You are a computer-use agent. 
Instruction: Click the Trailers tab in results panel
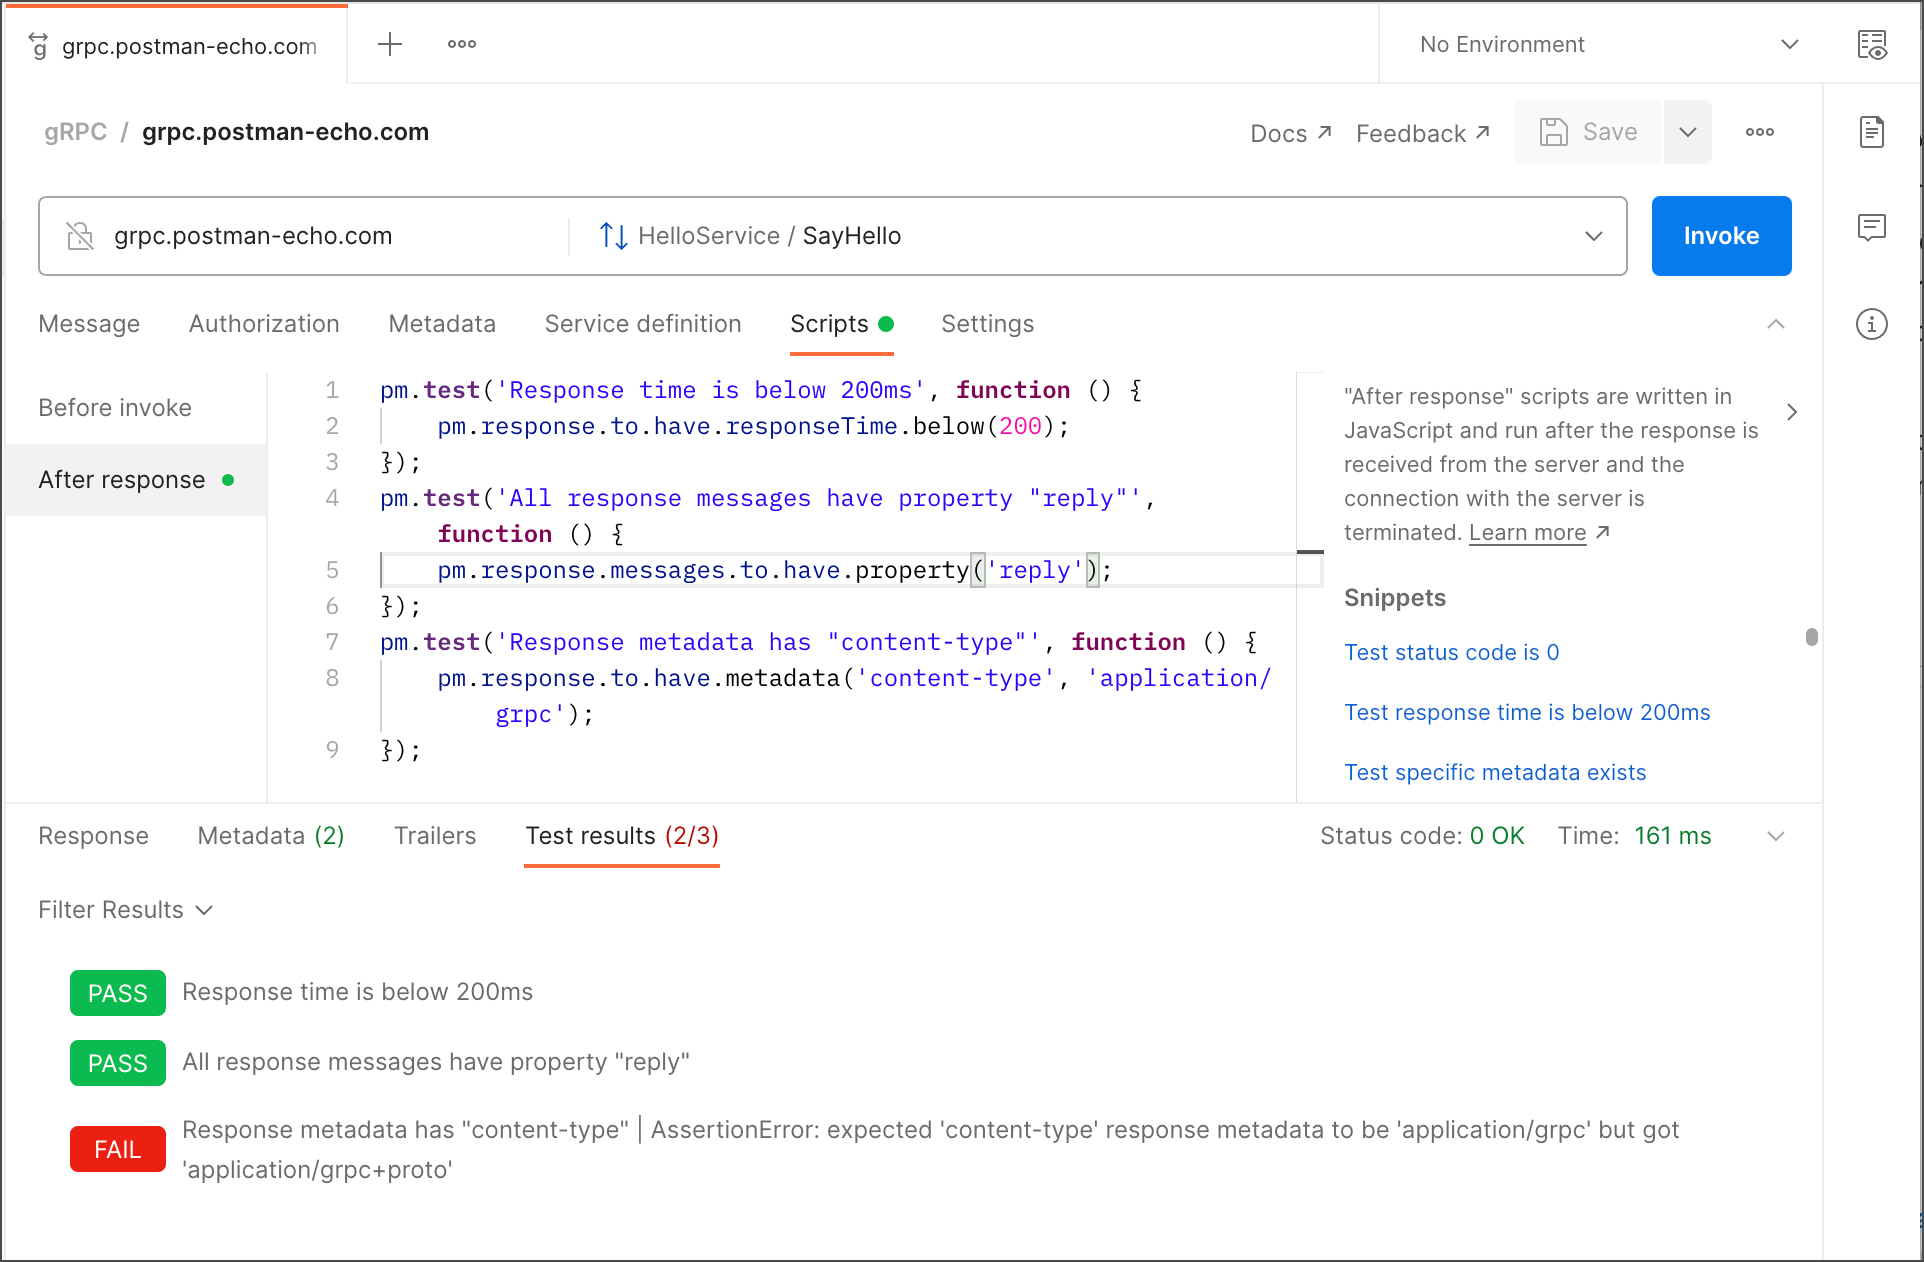pyautogui.click(x=434, y=835)
